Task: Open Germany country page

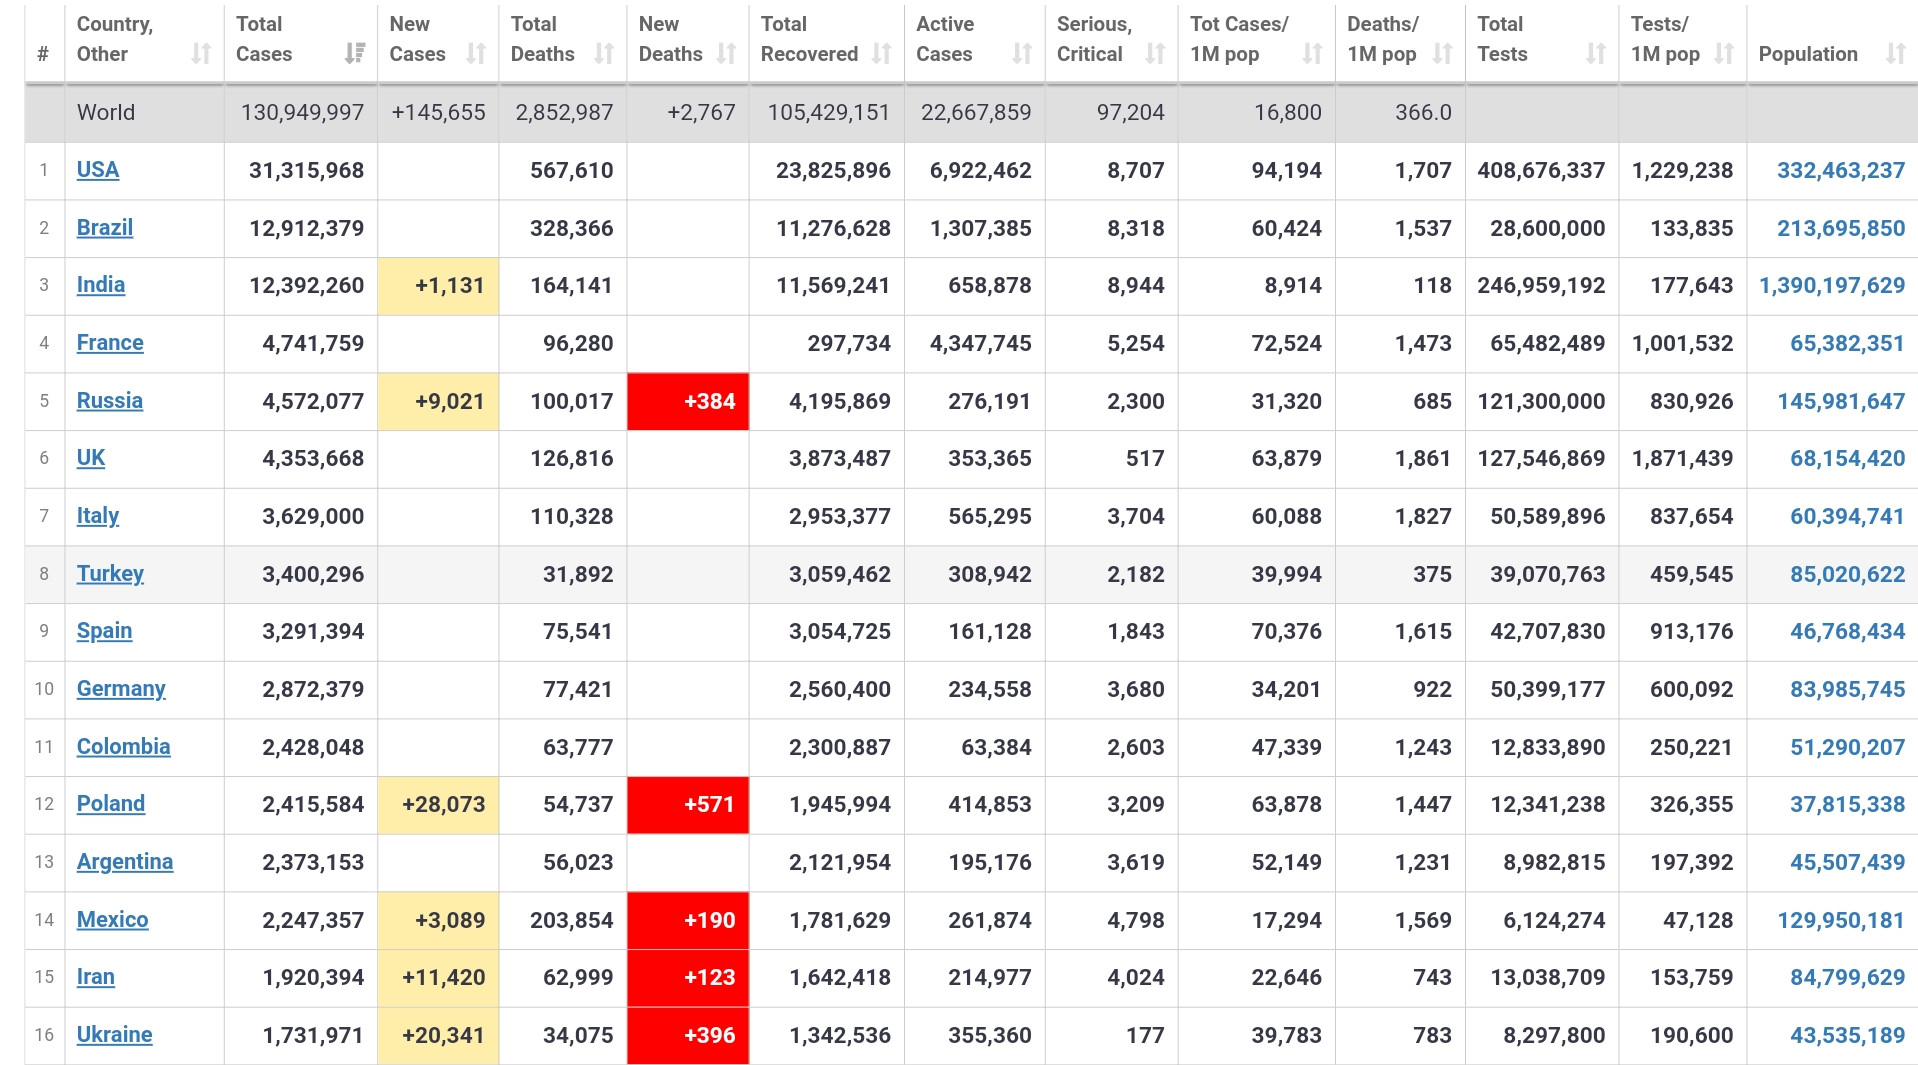Action: click(121, 689)
